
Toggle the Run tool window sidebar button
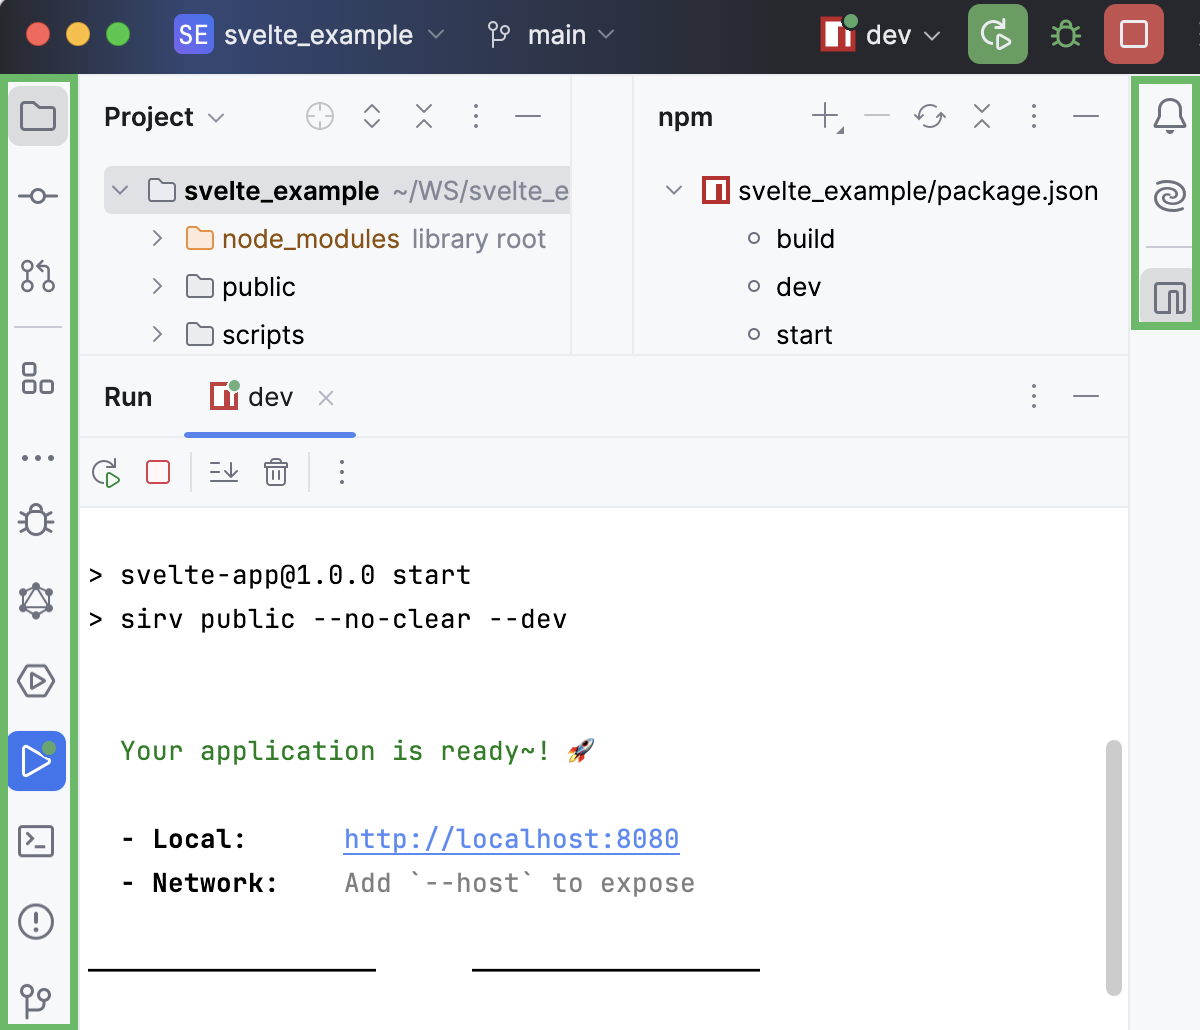[37, 761]
